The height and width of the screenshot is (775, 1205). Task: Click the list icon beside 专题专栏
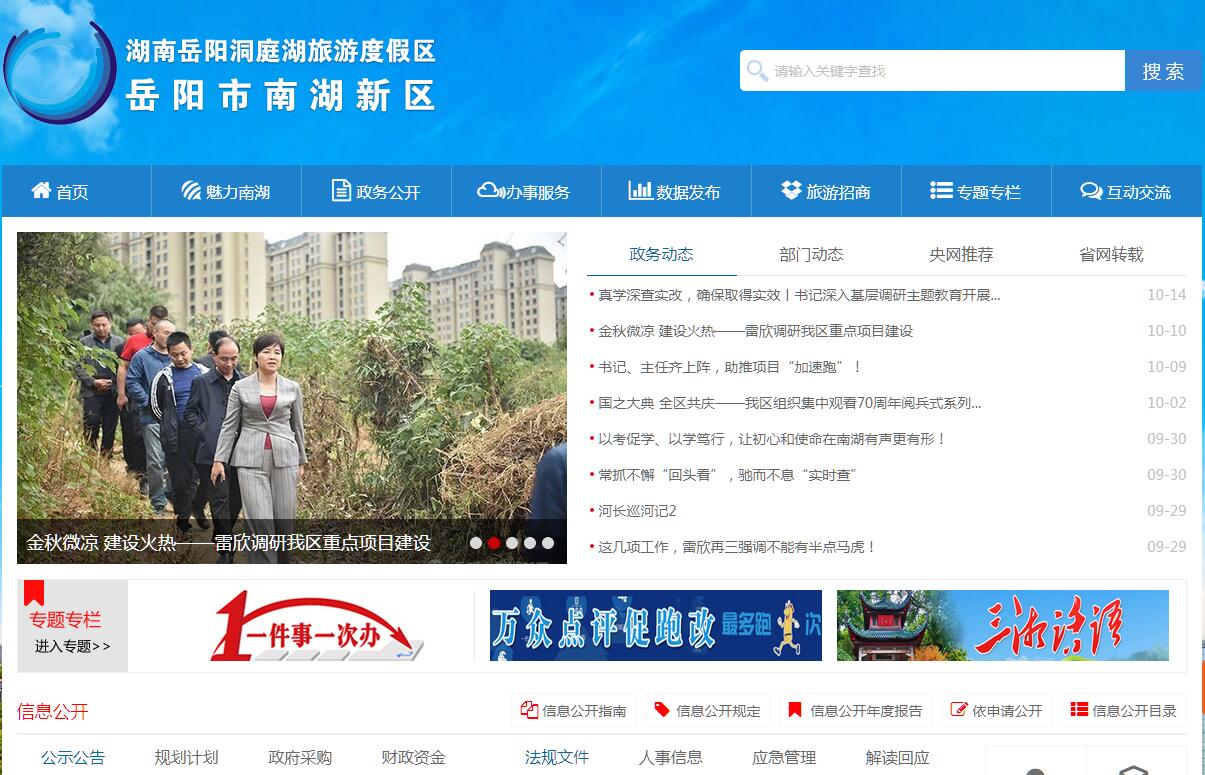click(x=941, y=190)
